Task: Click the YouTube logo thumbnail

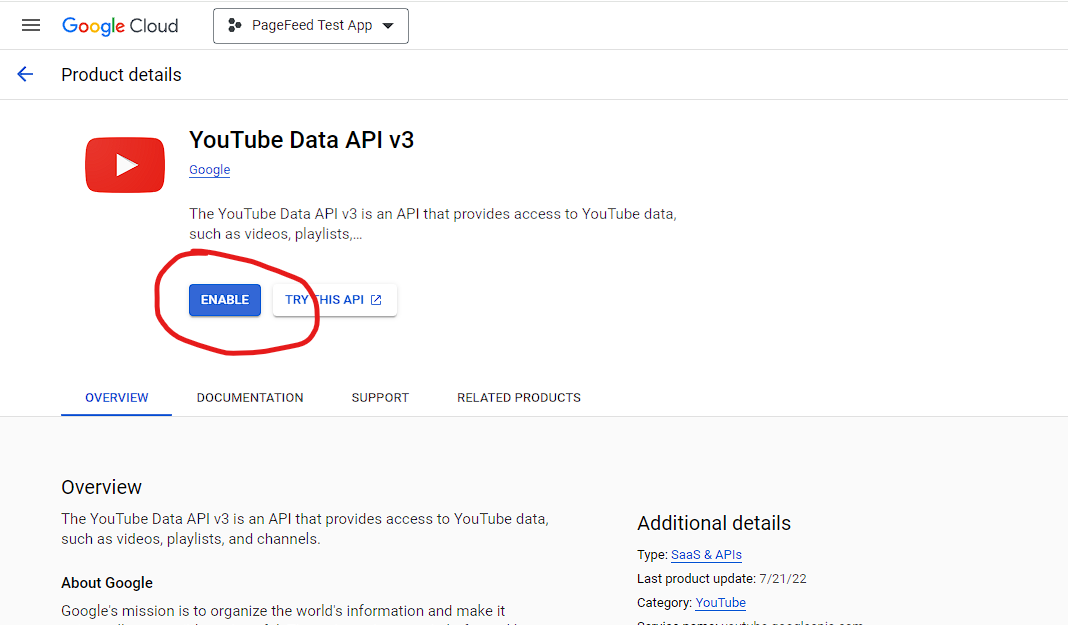Action: (125, 165)
